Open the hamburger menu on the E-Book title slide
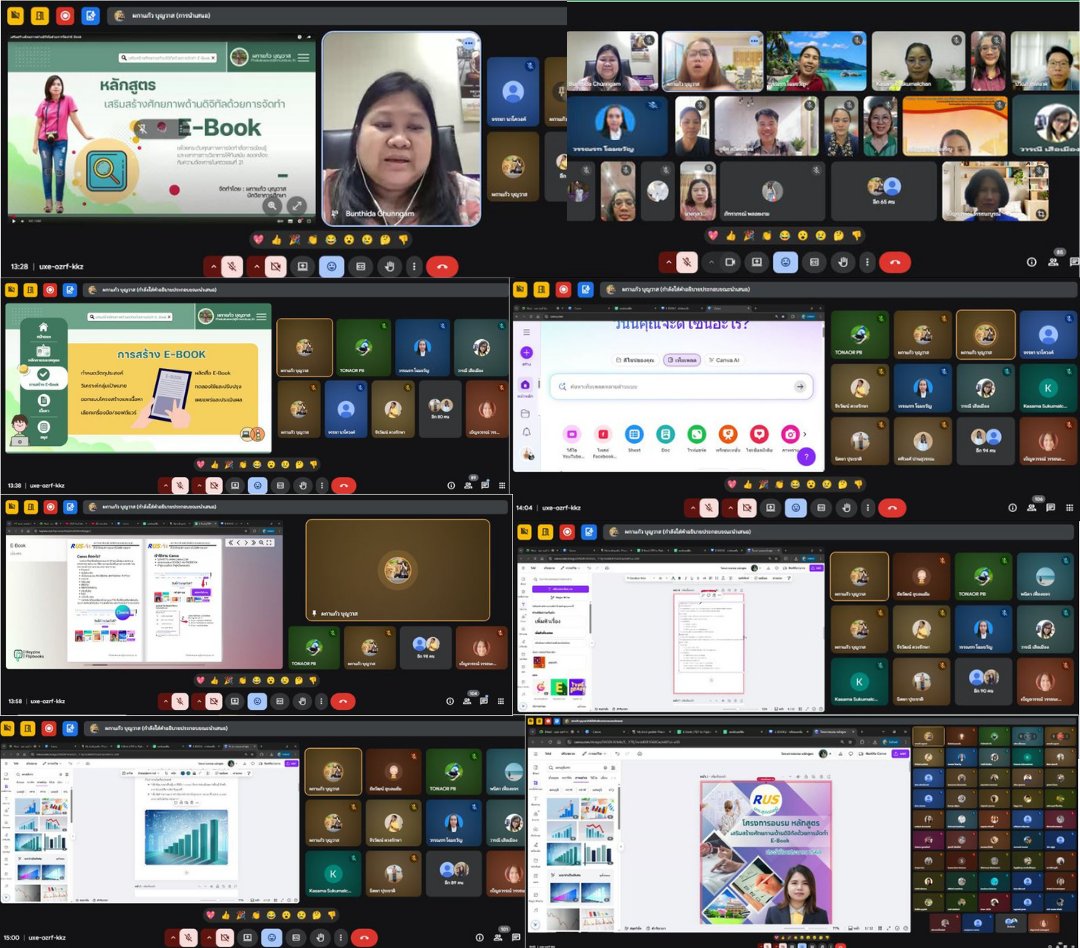Screen dimensions: 1080x948 coord(303,57)
